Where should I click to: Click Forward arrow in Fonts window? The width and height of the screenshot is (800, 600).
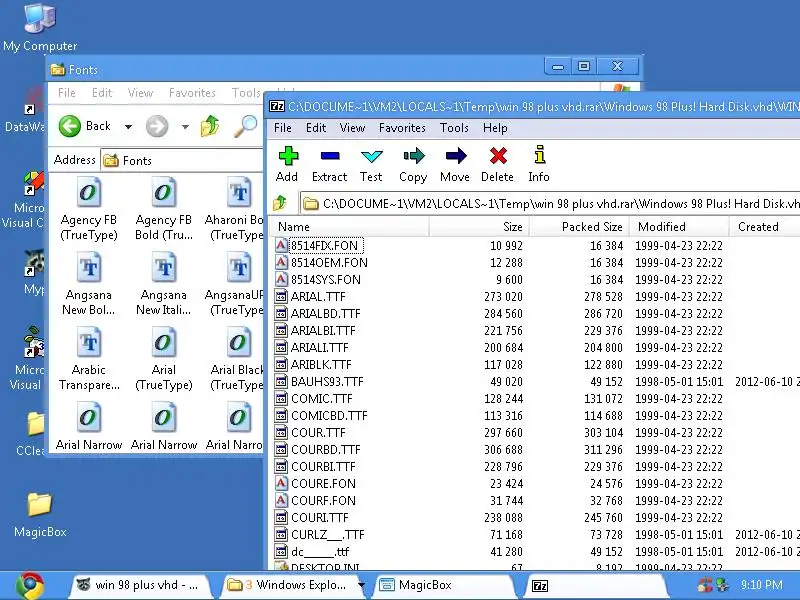pos(157,126)
